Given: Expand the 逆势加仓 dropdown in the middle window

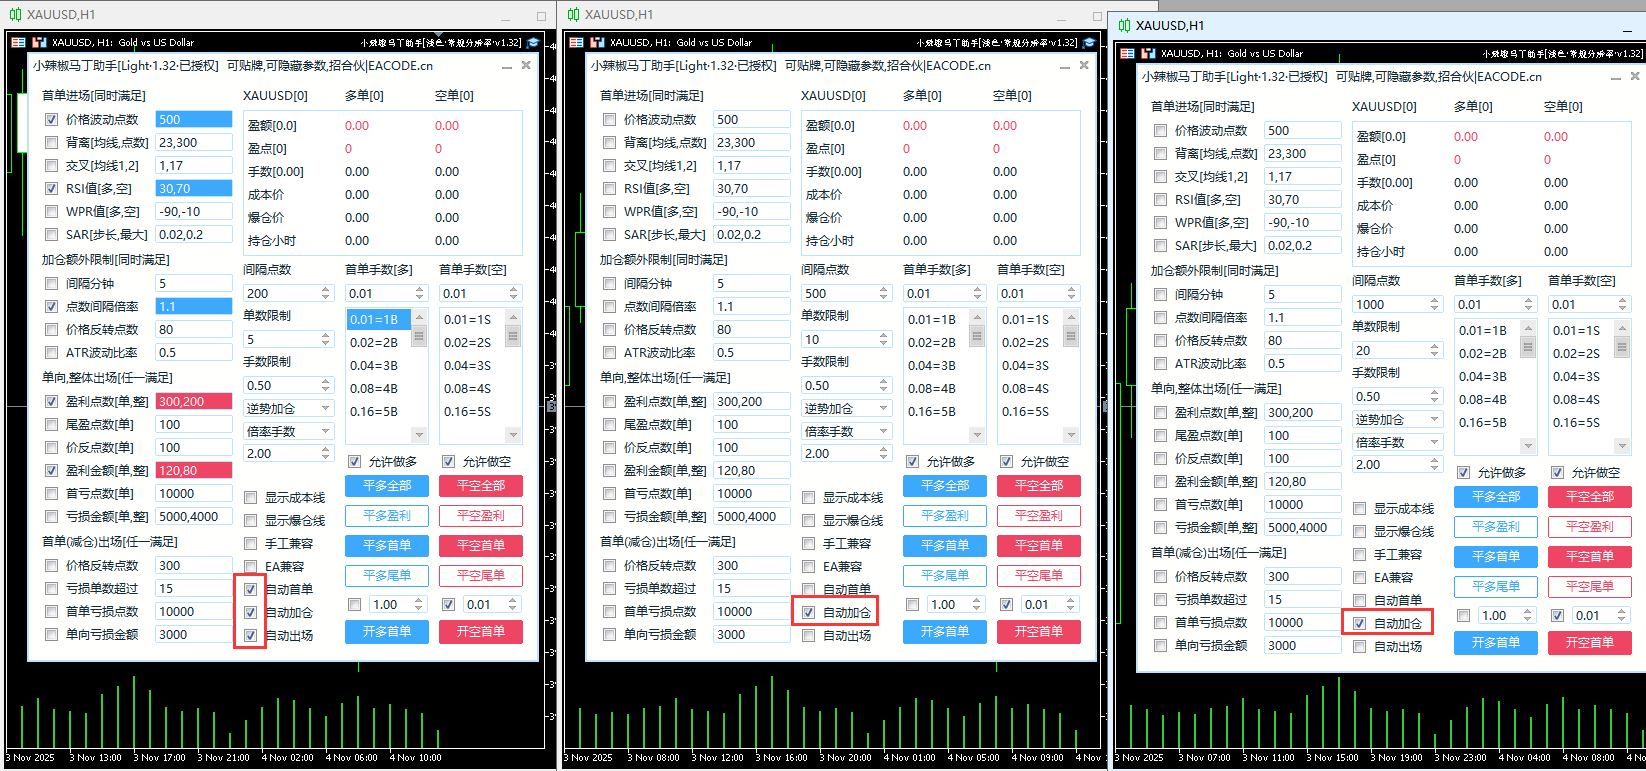Looking at the screenshot, I should point(846,409).
